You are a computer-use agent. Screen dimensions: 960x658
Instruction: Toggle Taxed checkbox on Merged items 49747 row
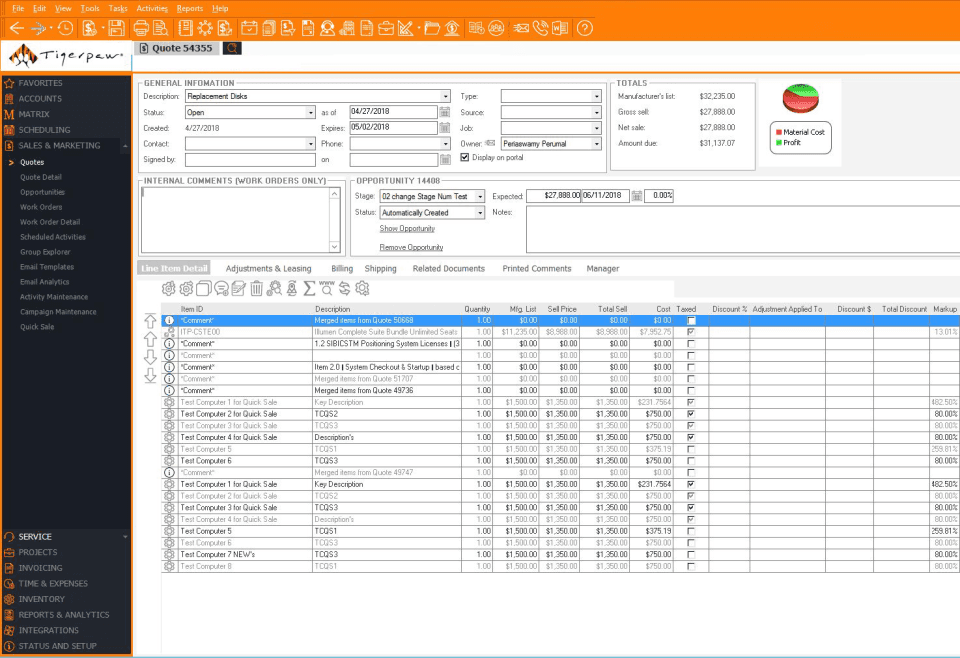coord(691,473)
